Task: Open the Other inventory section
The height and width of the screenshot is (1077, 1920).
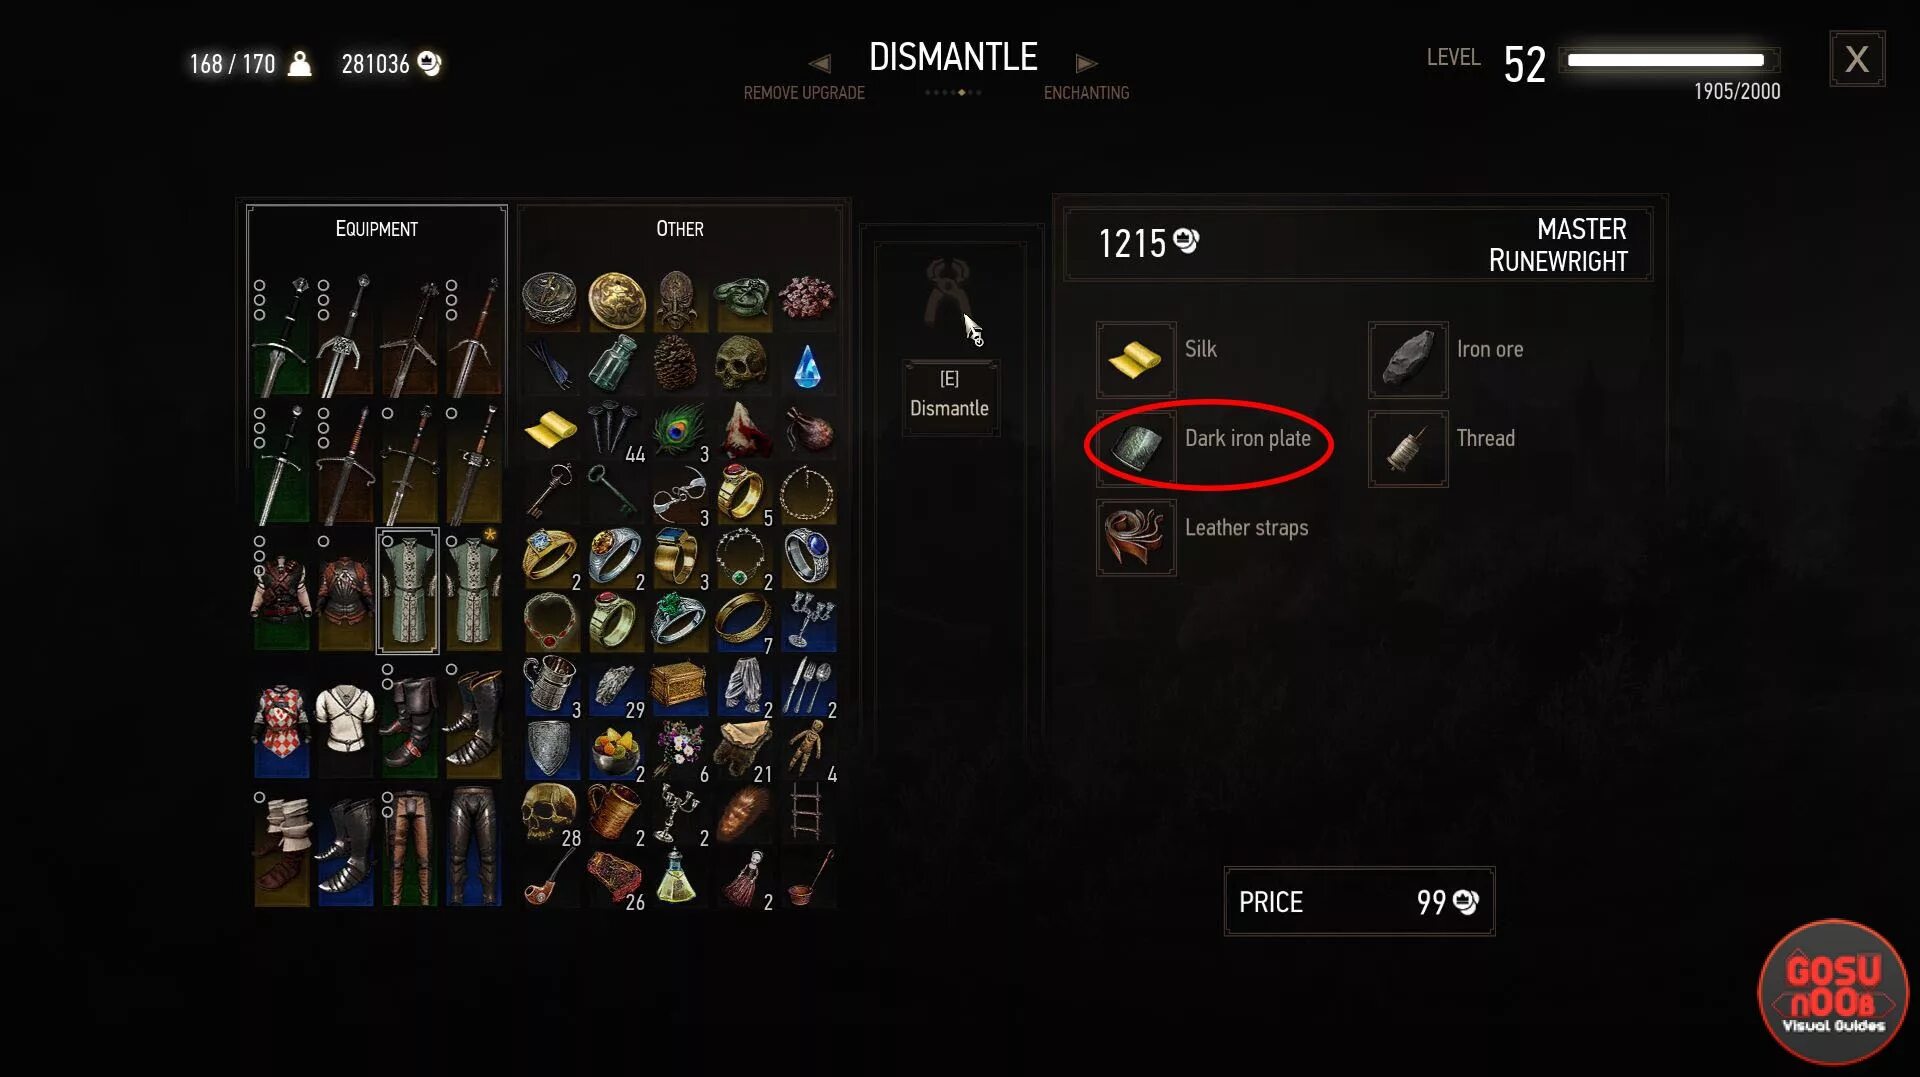Action: click(x=680, y=229)
